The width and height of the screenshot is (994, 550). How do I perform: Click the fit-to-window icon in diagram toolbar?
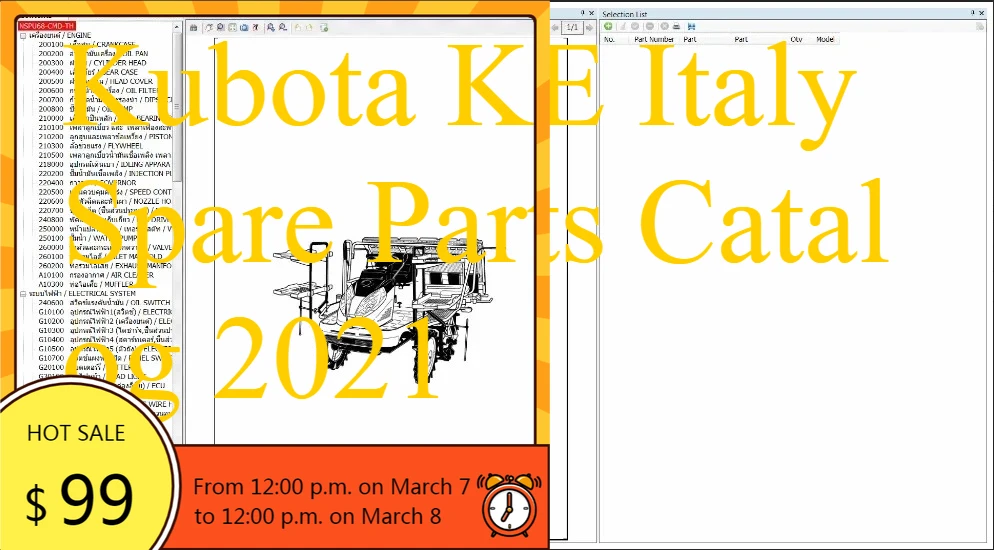point(232,28)
